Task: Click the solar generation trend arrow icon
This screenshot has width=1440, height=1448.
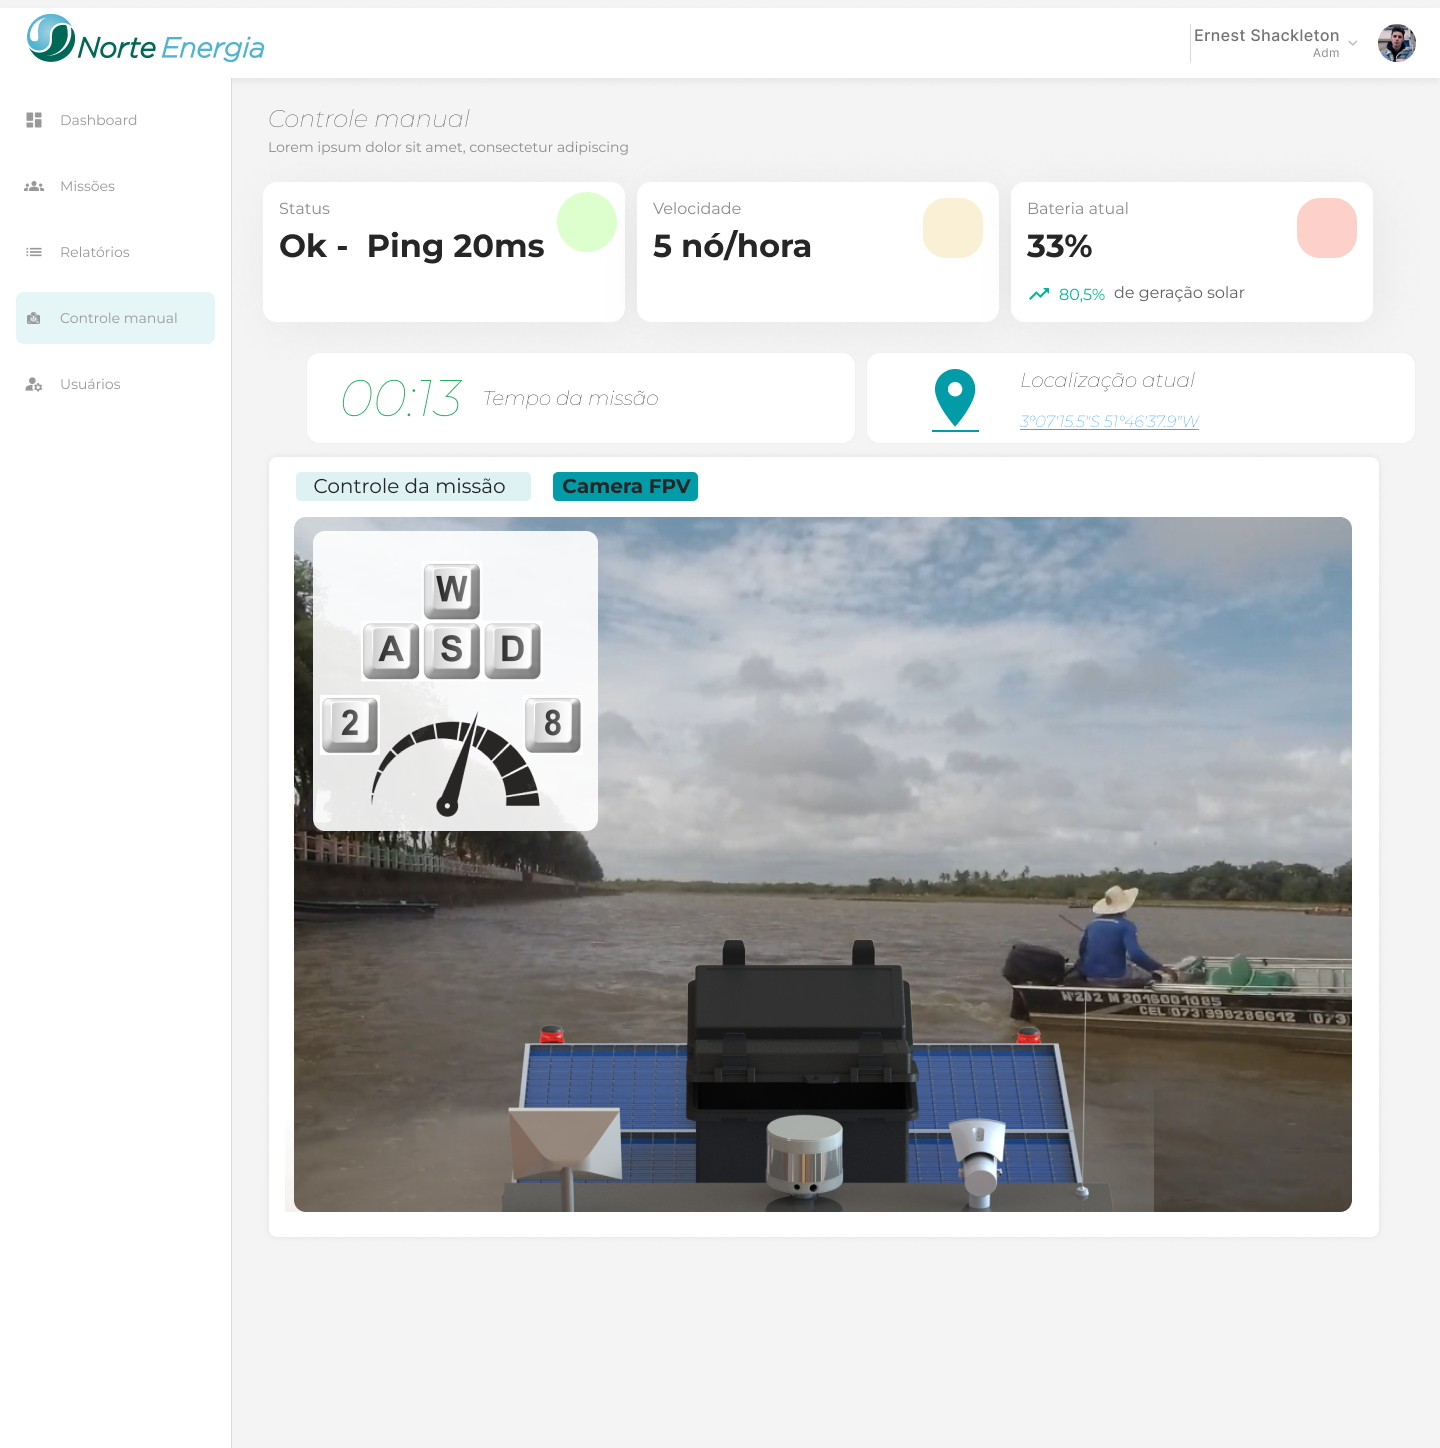Action: pos(1039,294)
